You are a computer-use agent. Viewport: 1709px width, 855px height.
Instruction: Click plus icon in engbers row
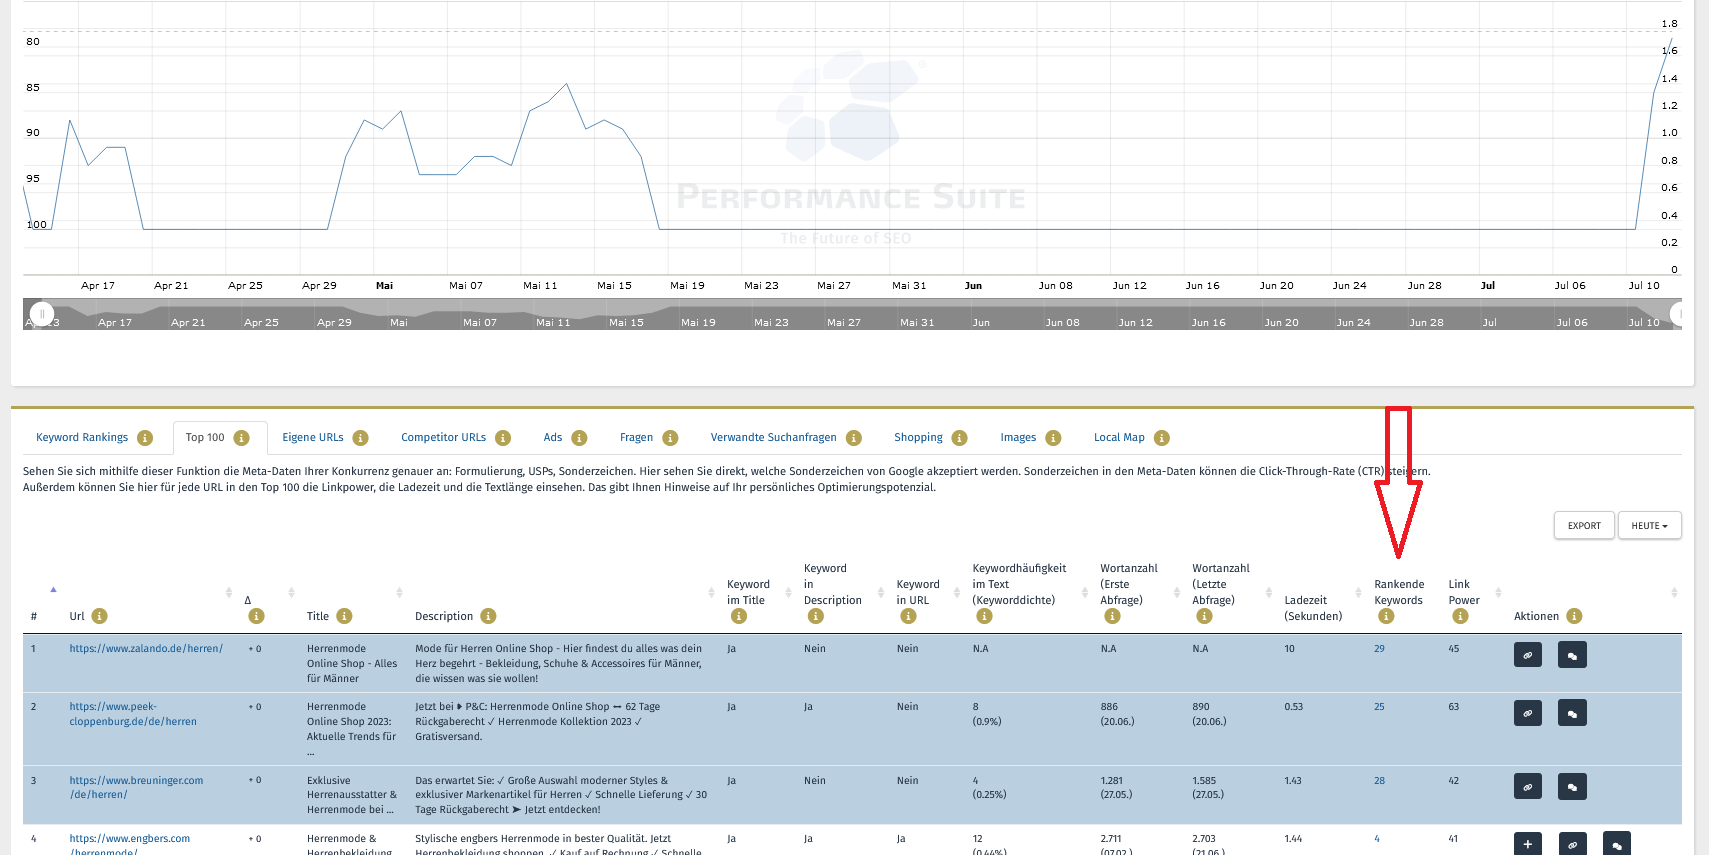click(x=1528, y=844)
